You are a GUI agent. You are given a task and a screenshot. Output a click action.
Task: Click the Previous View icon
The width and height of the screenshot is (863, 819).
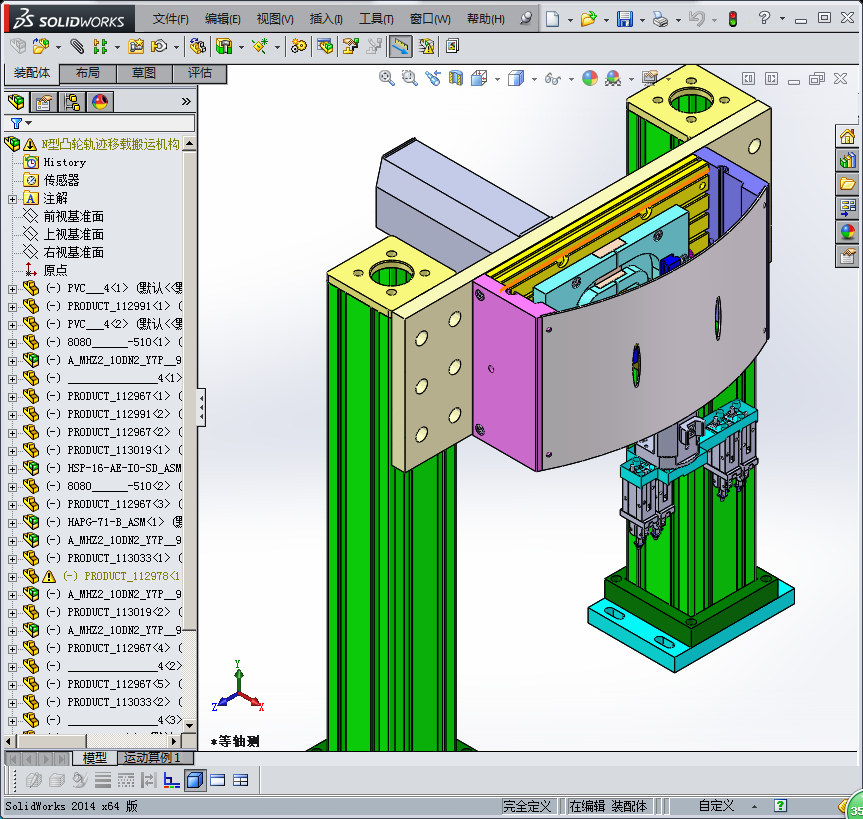[433, 78]
